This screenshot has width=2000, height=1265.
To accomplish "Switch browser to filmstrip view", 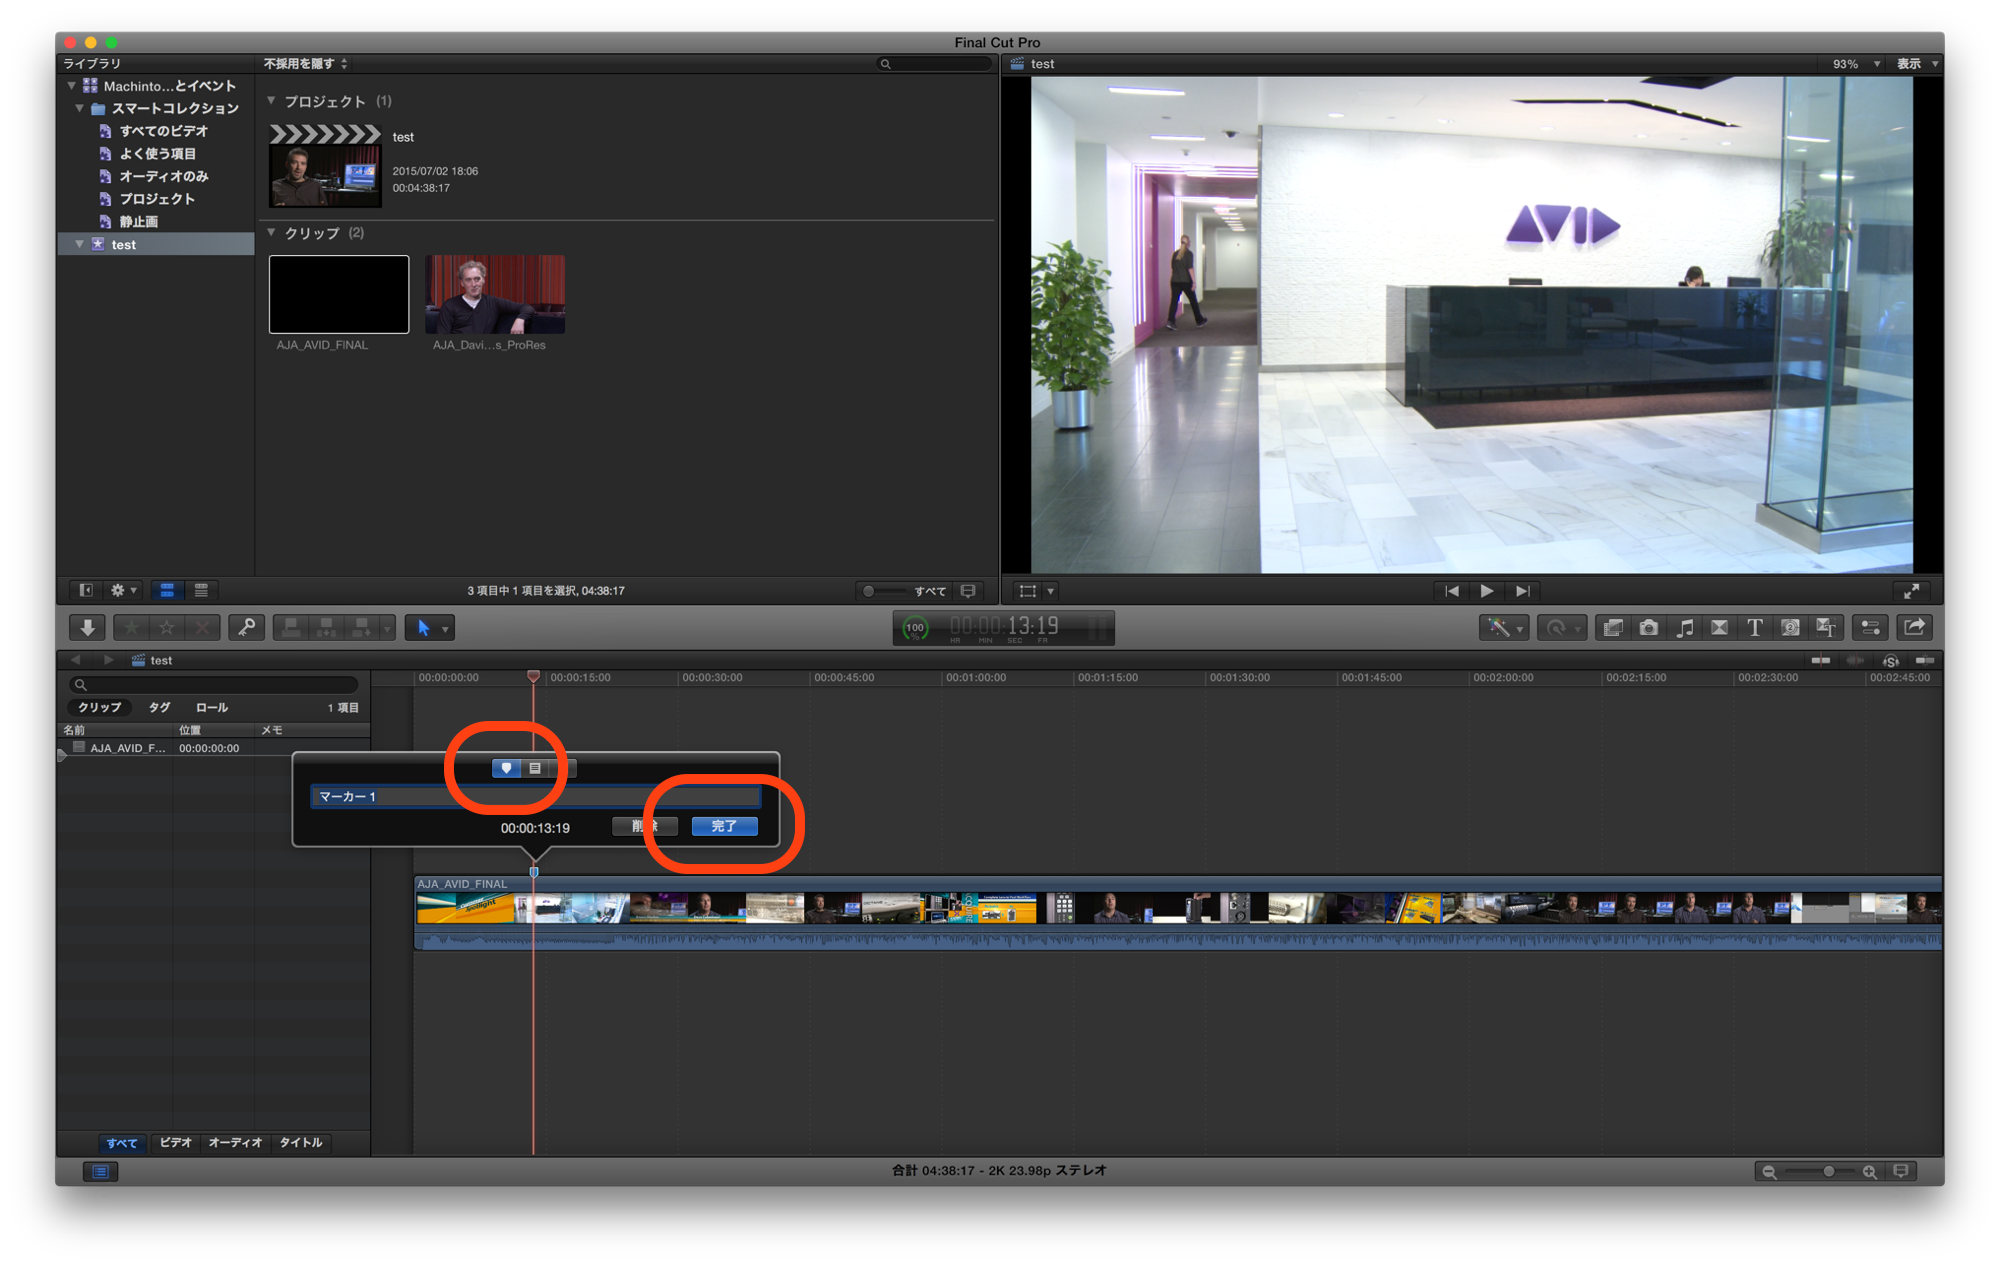I will [x=167, y=591].
